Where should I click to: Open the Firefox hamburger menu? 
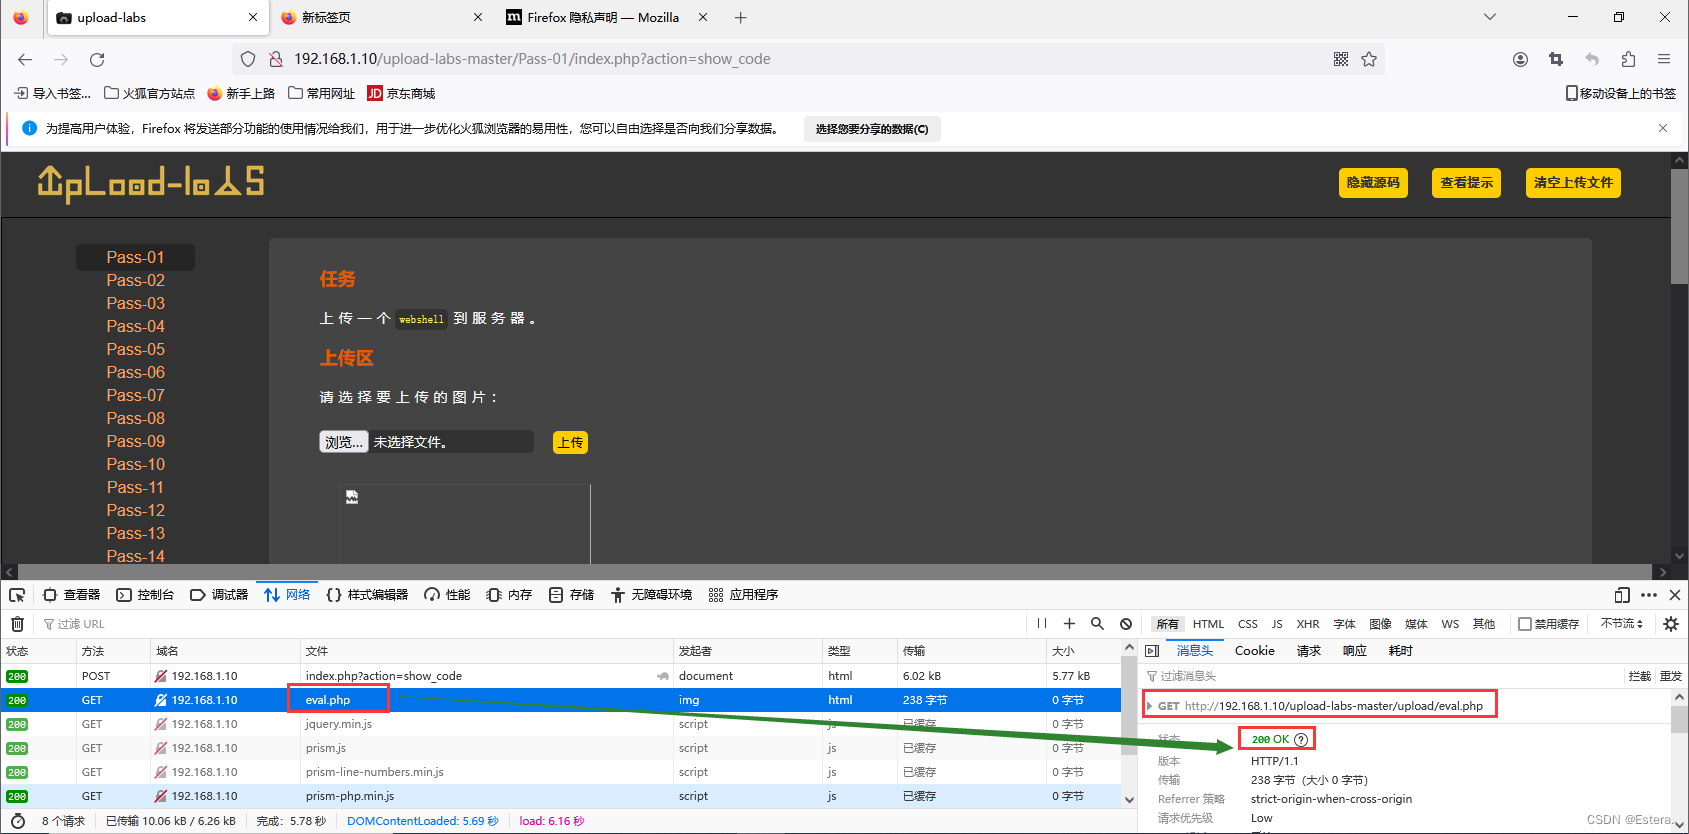(x=1664, y=59)
